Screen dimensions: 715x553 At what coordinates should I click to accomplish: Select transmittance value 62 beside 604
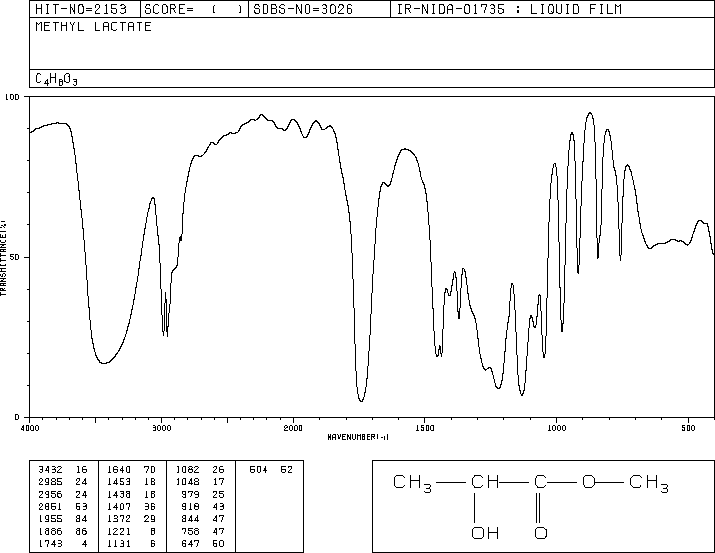(286, 470)
